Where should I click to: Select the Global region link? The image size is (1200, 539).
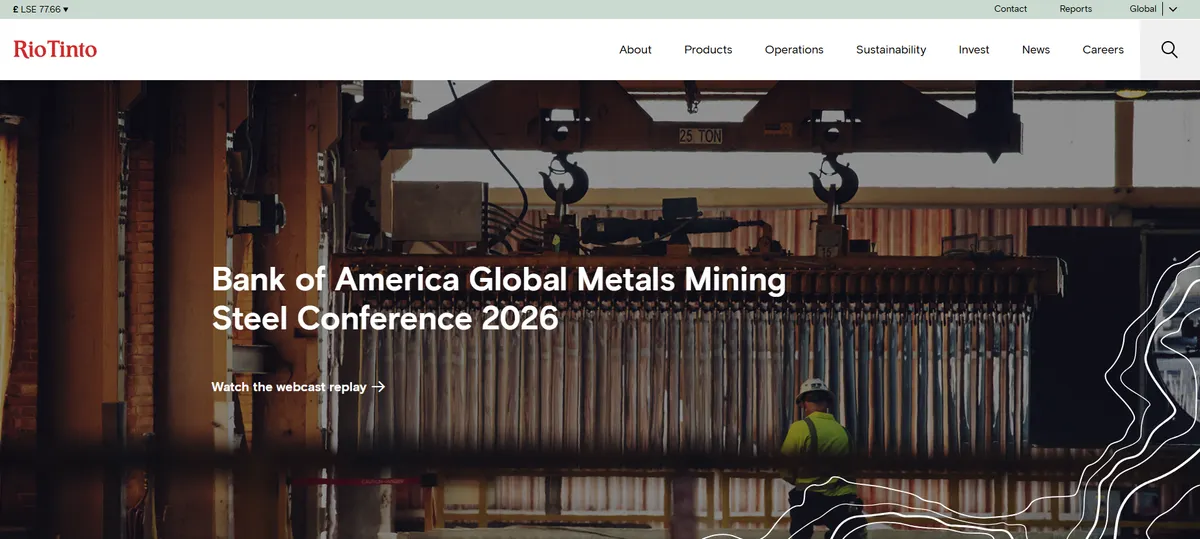(x=1143, y=9)
